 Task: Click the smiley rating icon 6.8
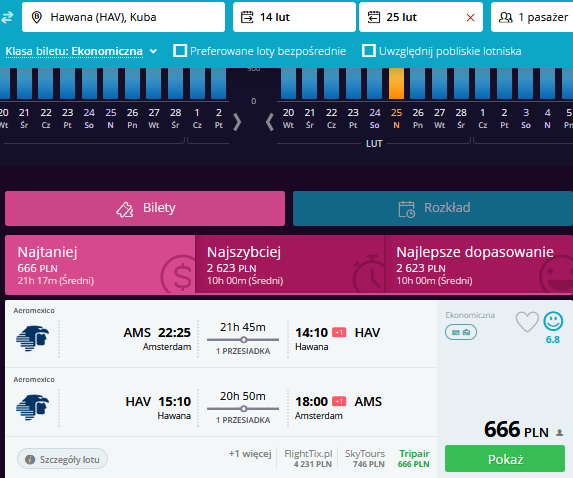[x=553, y=321]
